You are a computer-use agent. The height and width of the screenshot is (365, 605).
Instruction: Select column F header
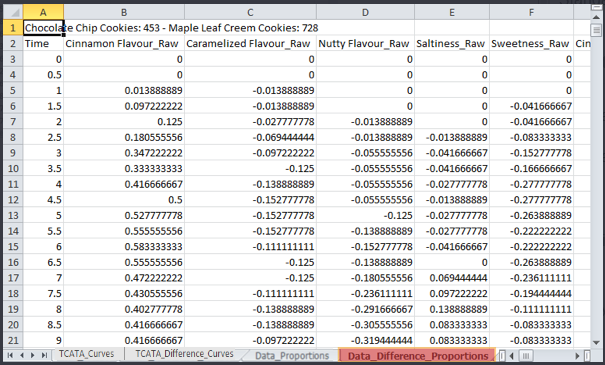531,12
